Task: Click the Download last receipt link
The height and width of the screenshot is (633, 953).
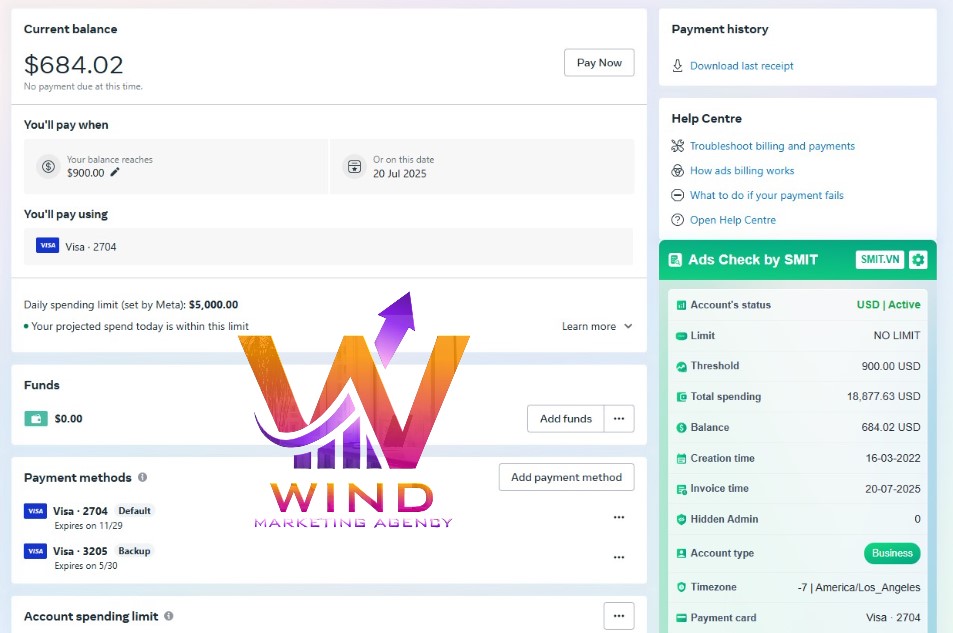Action: (x=741, y=66)
